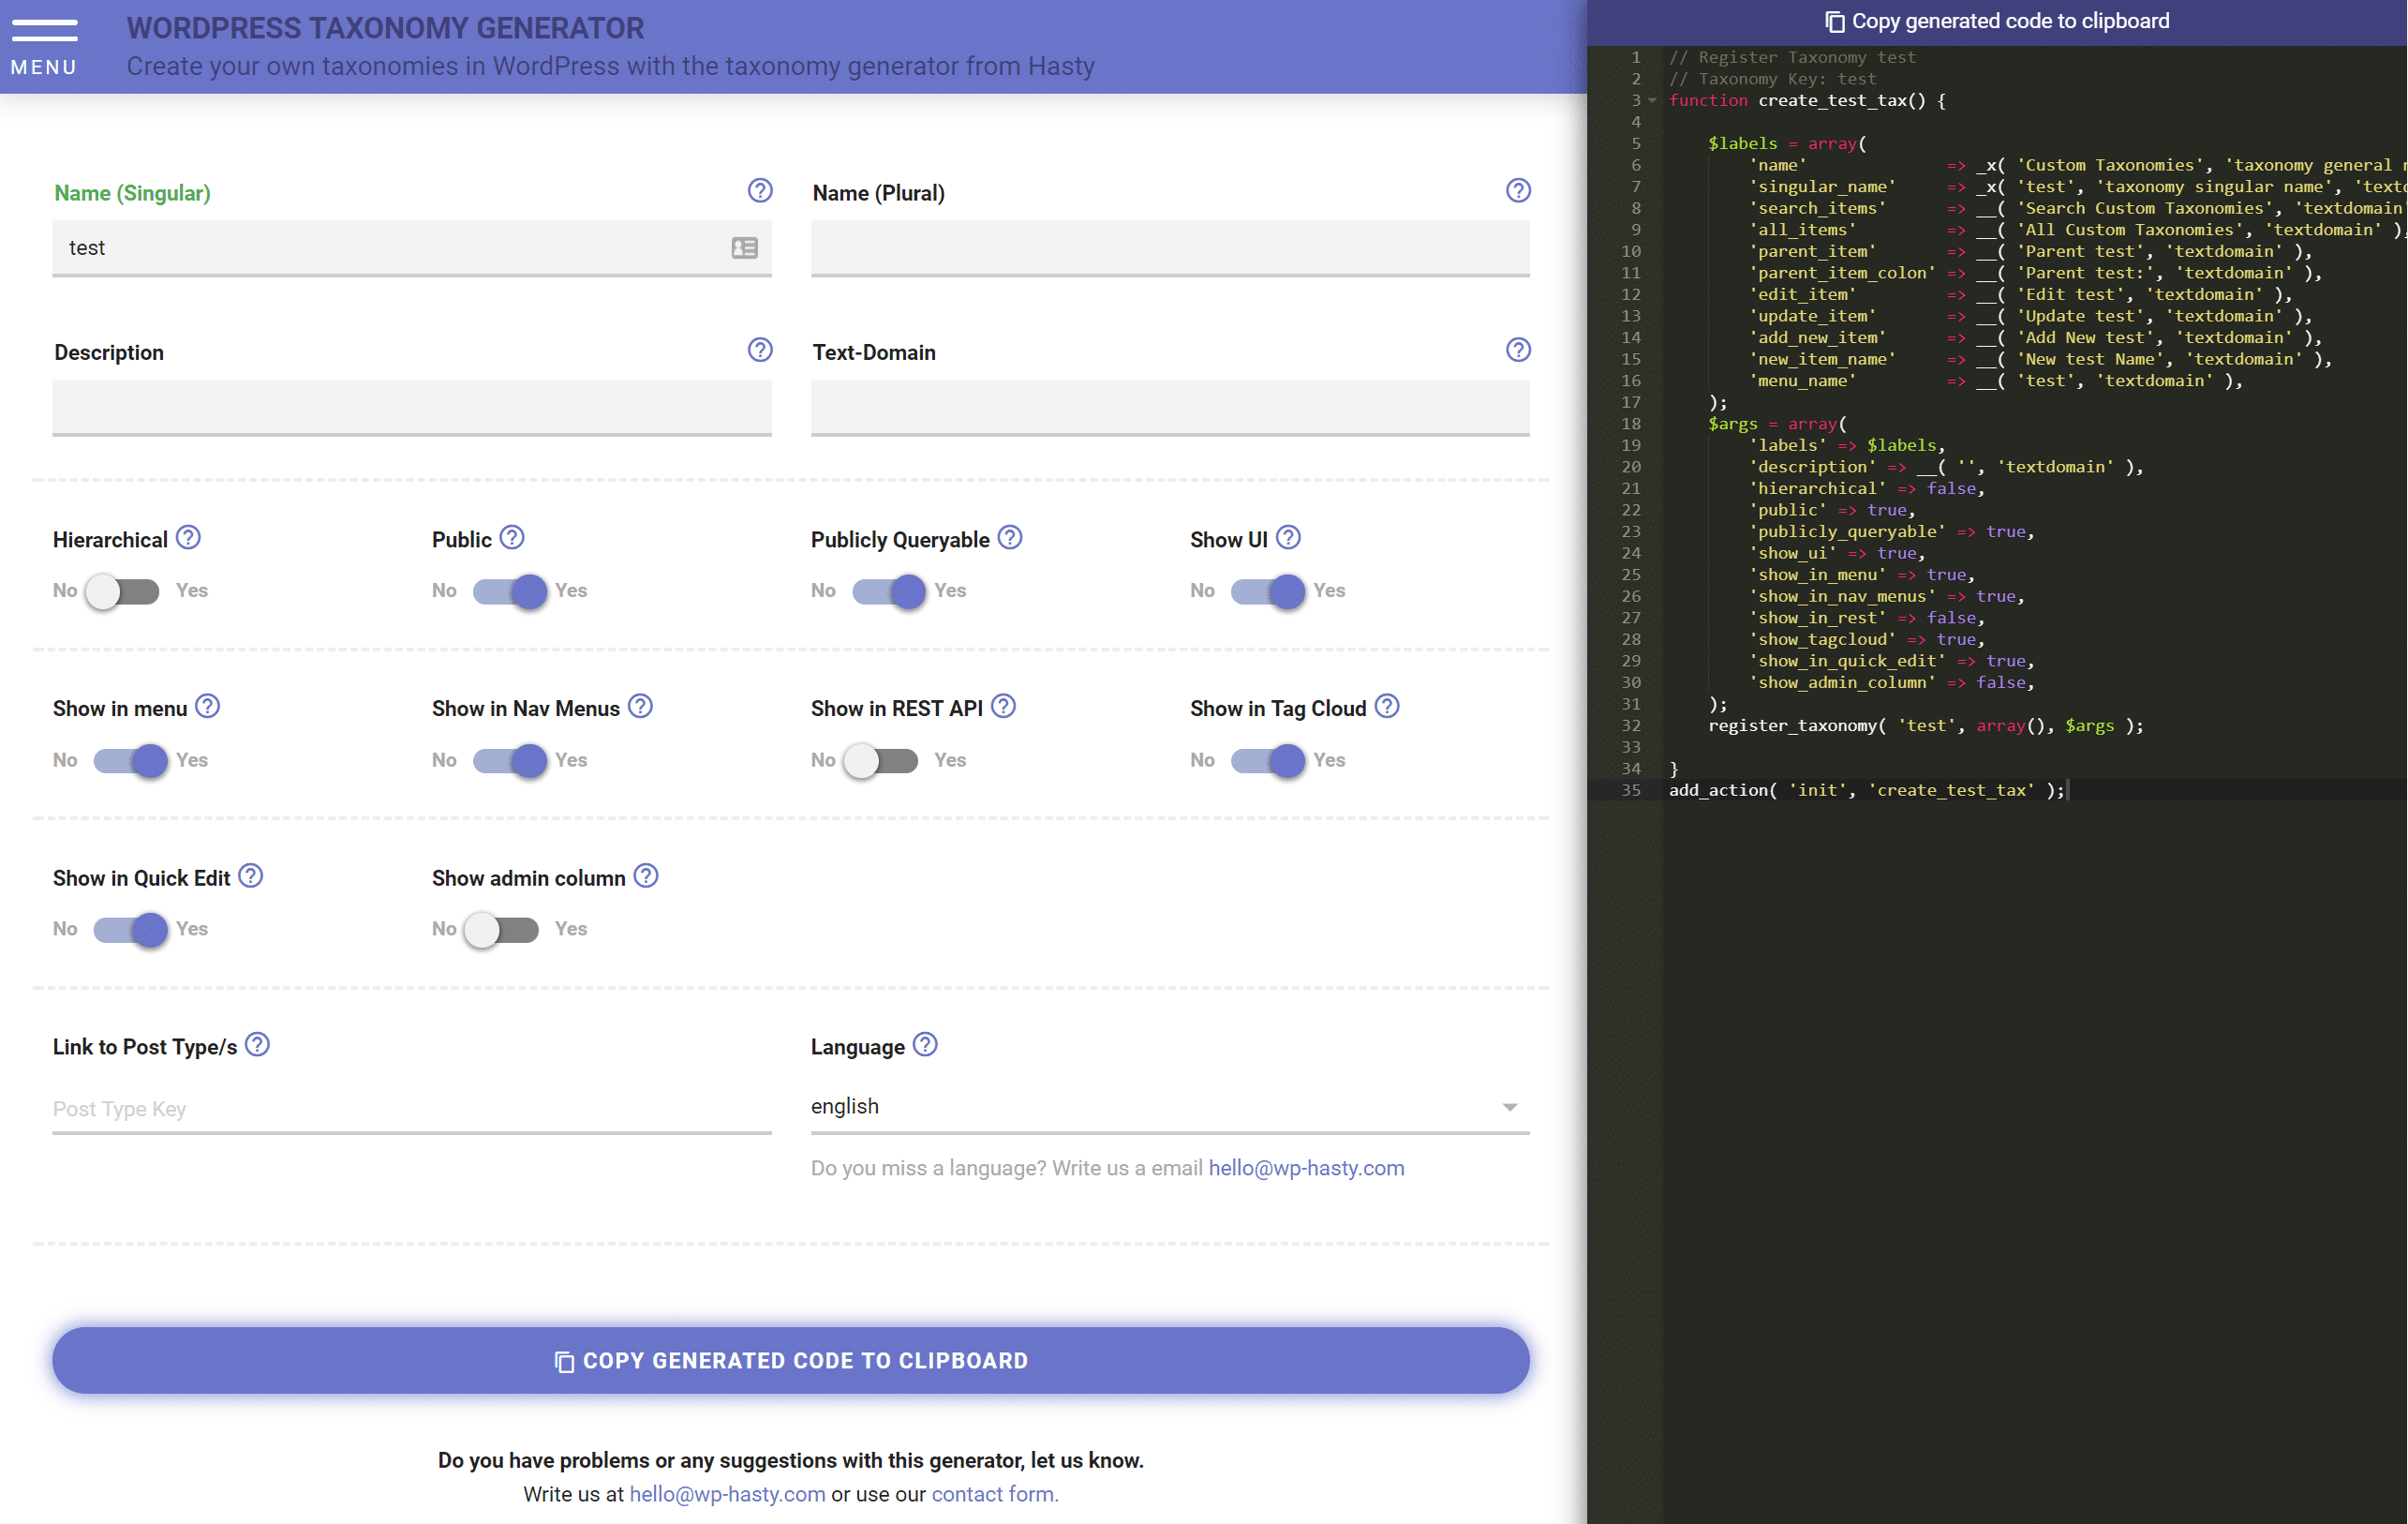Click the Post Type Key input field
The image size is (2408, 1524).
coord(410,1108)
